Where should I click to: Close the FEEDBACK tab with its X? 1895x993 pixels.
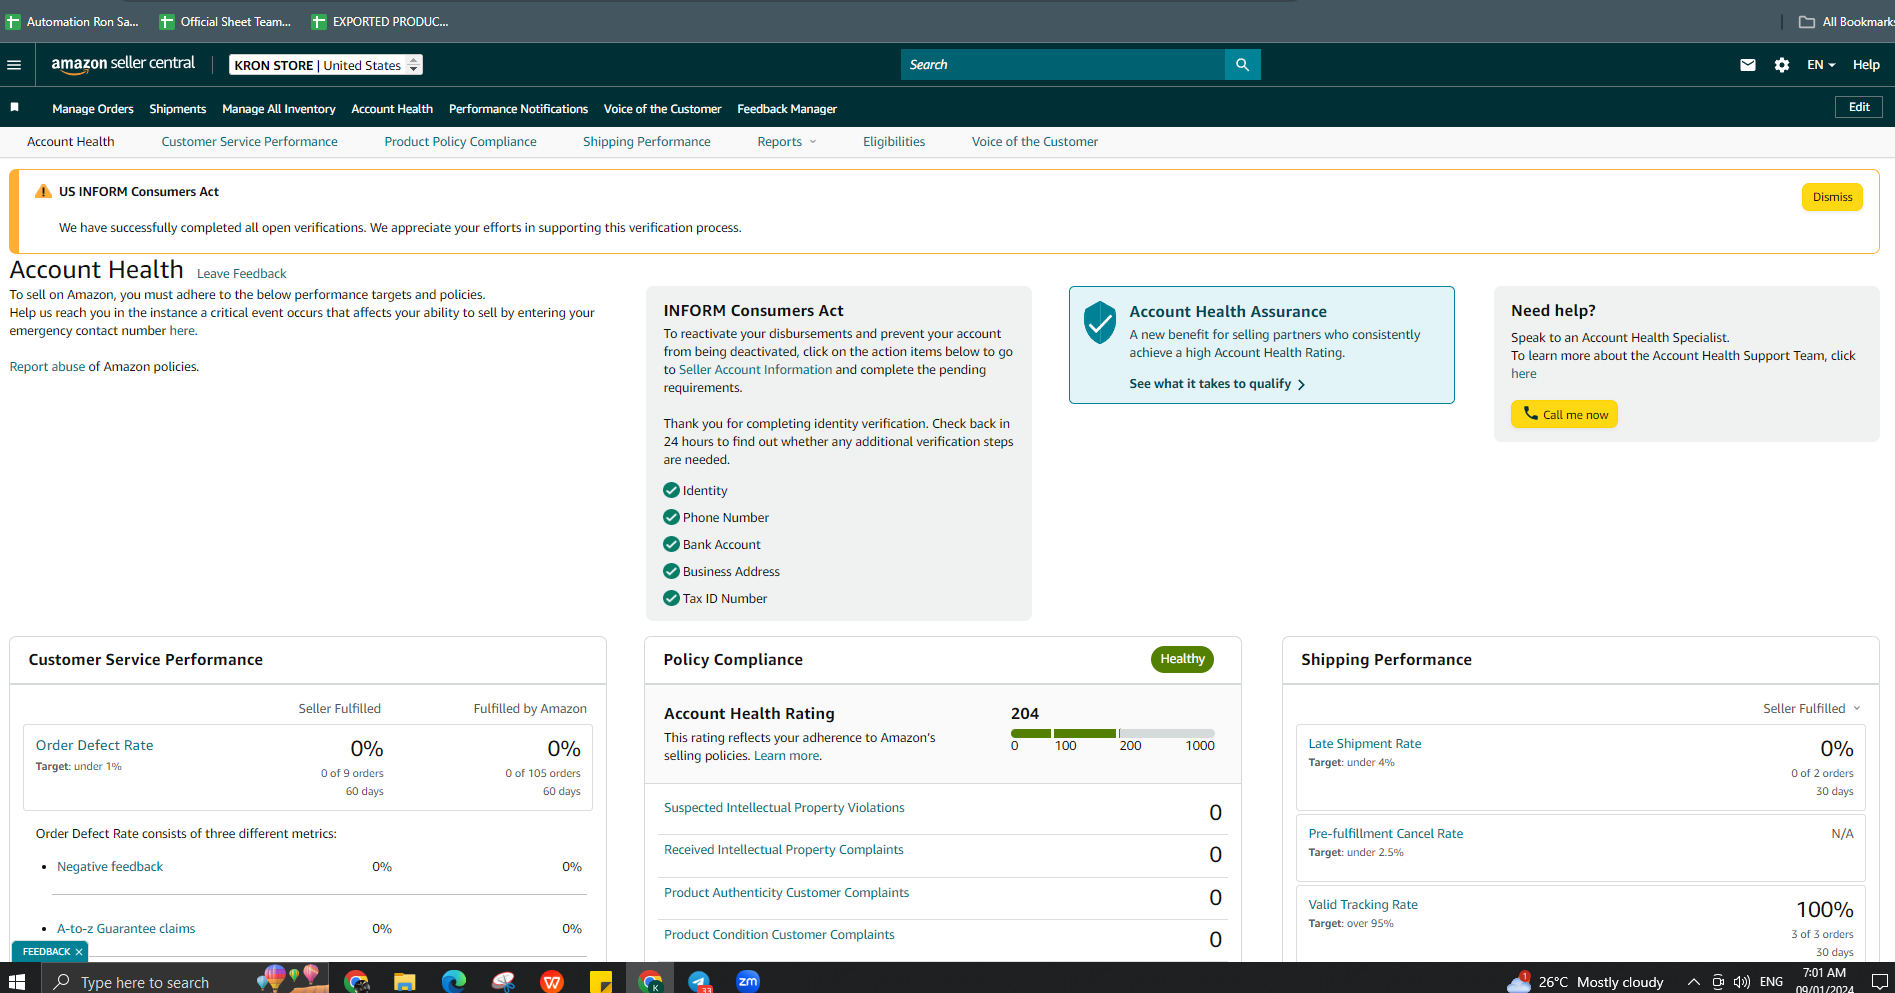(x=79, y=952)
